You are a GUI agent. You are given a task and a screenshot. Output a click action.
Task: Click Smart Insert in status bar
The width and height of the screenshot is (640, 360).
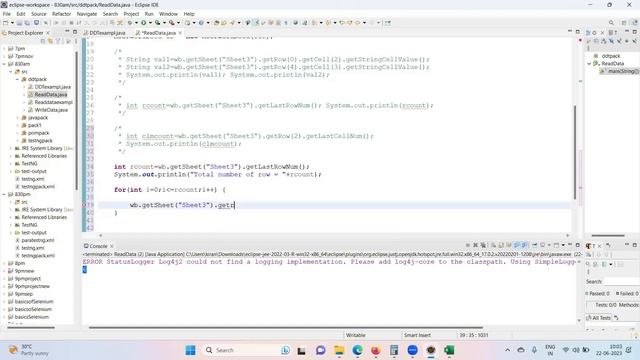417,335
